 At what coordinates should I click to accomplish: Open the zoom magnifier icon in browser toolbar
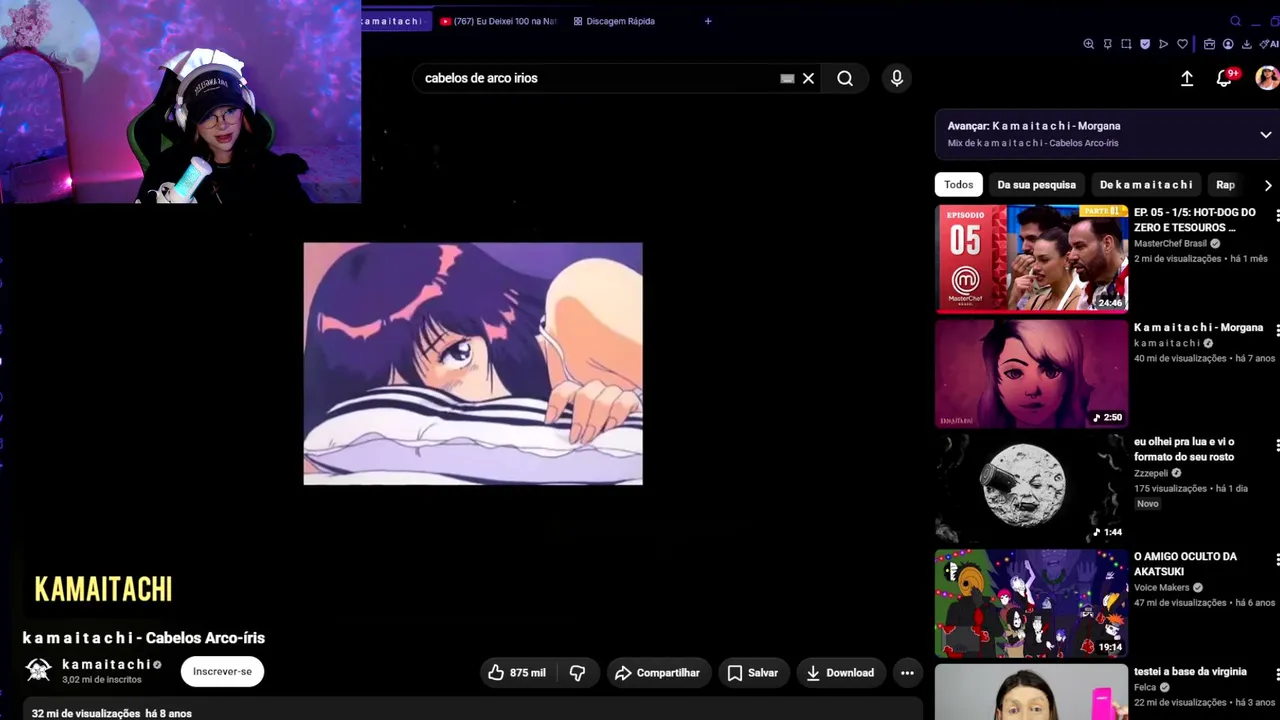tap(1089, 44)
